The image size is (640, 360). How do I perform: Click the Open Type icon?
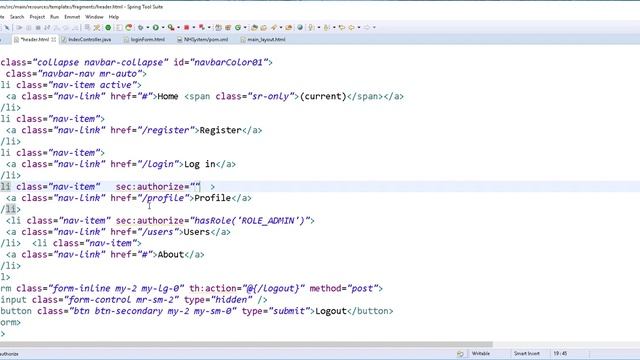point(254,27)
